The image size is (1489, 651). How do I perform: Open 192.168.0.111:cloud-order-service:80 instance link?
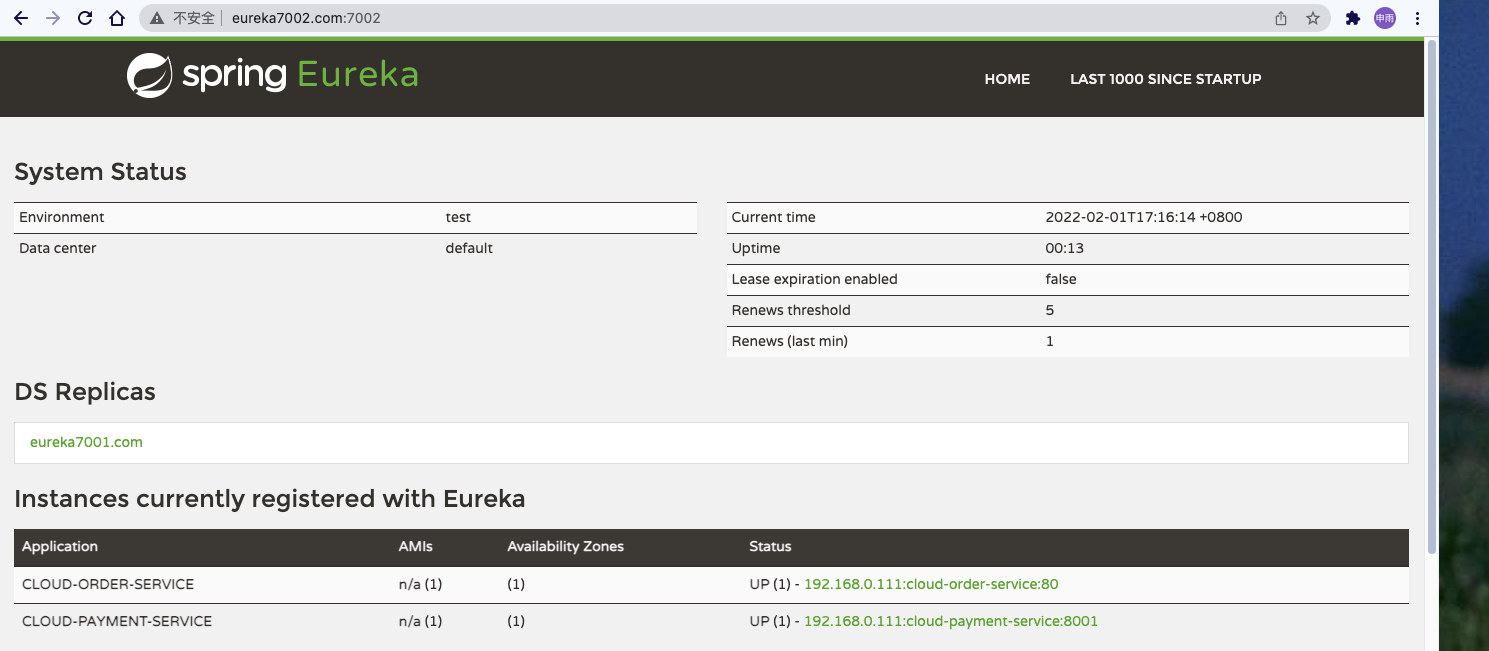(931, 584)
